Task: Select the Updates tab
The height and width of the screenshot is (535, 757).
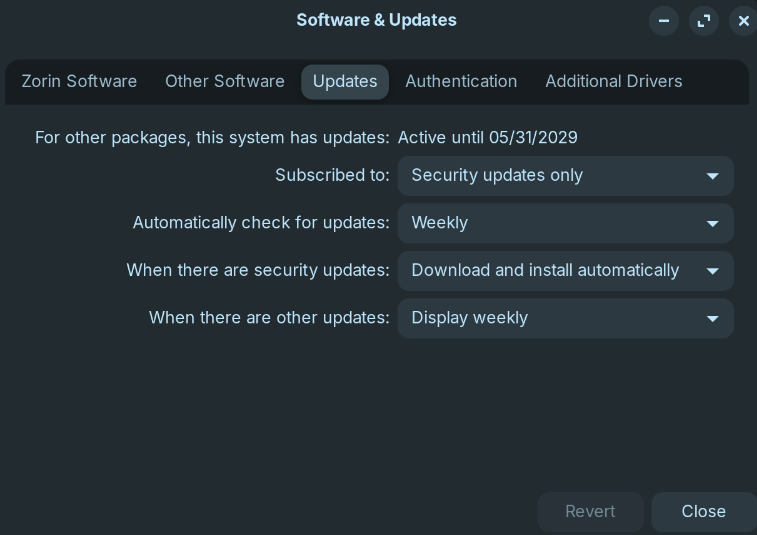Action: pos(345,82)
